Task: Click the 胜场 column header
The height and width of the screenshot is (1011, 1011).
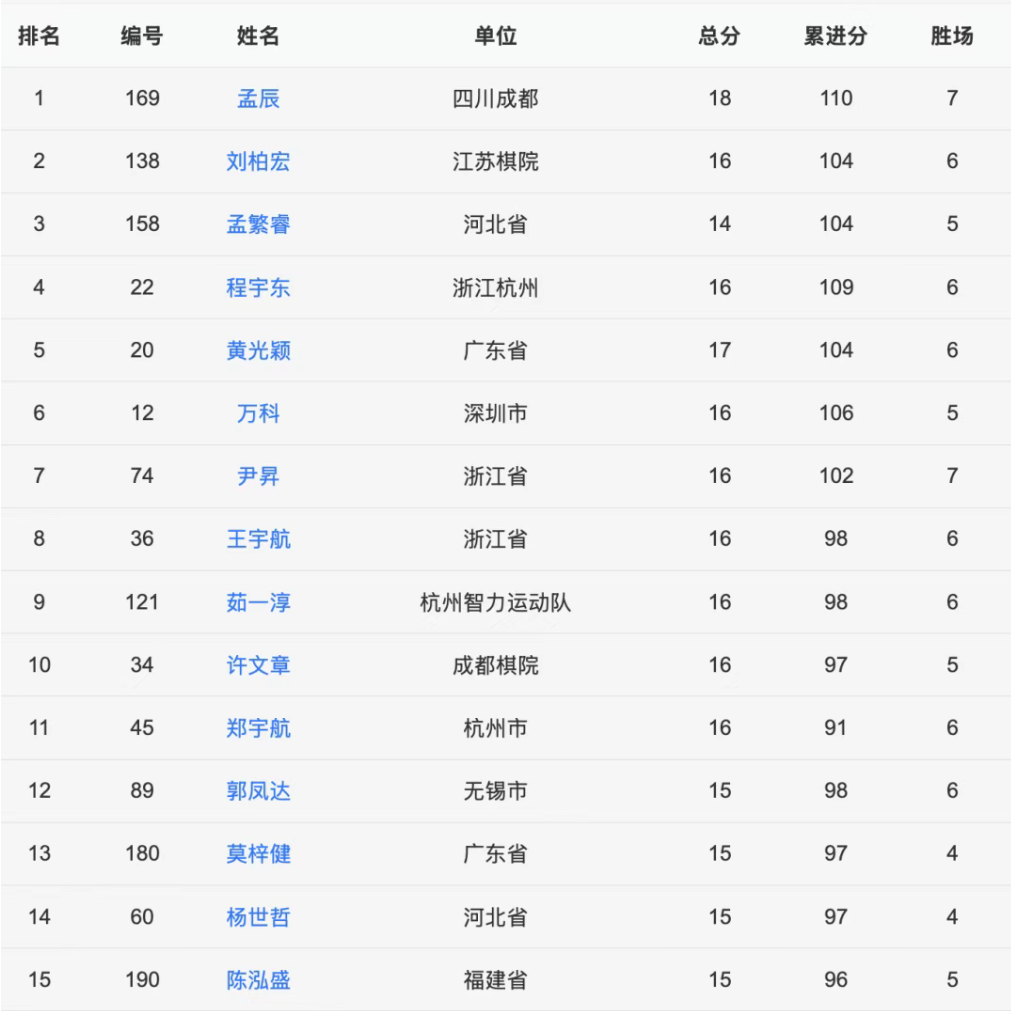Action: (x=950, y=36)
